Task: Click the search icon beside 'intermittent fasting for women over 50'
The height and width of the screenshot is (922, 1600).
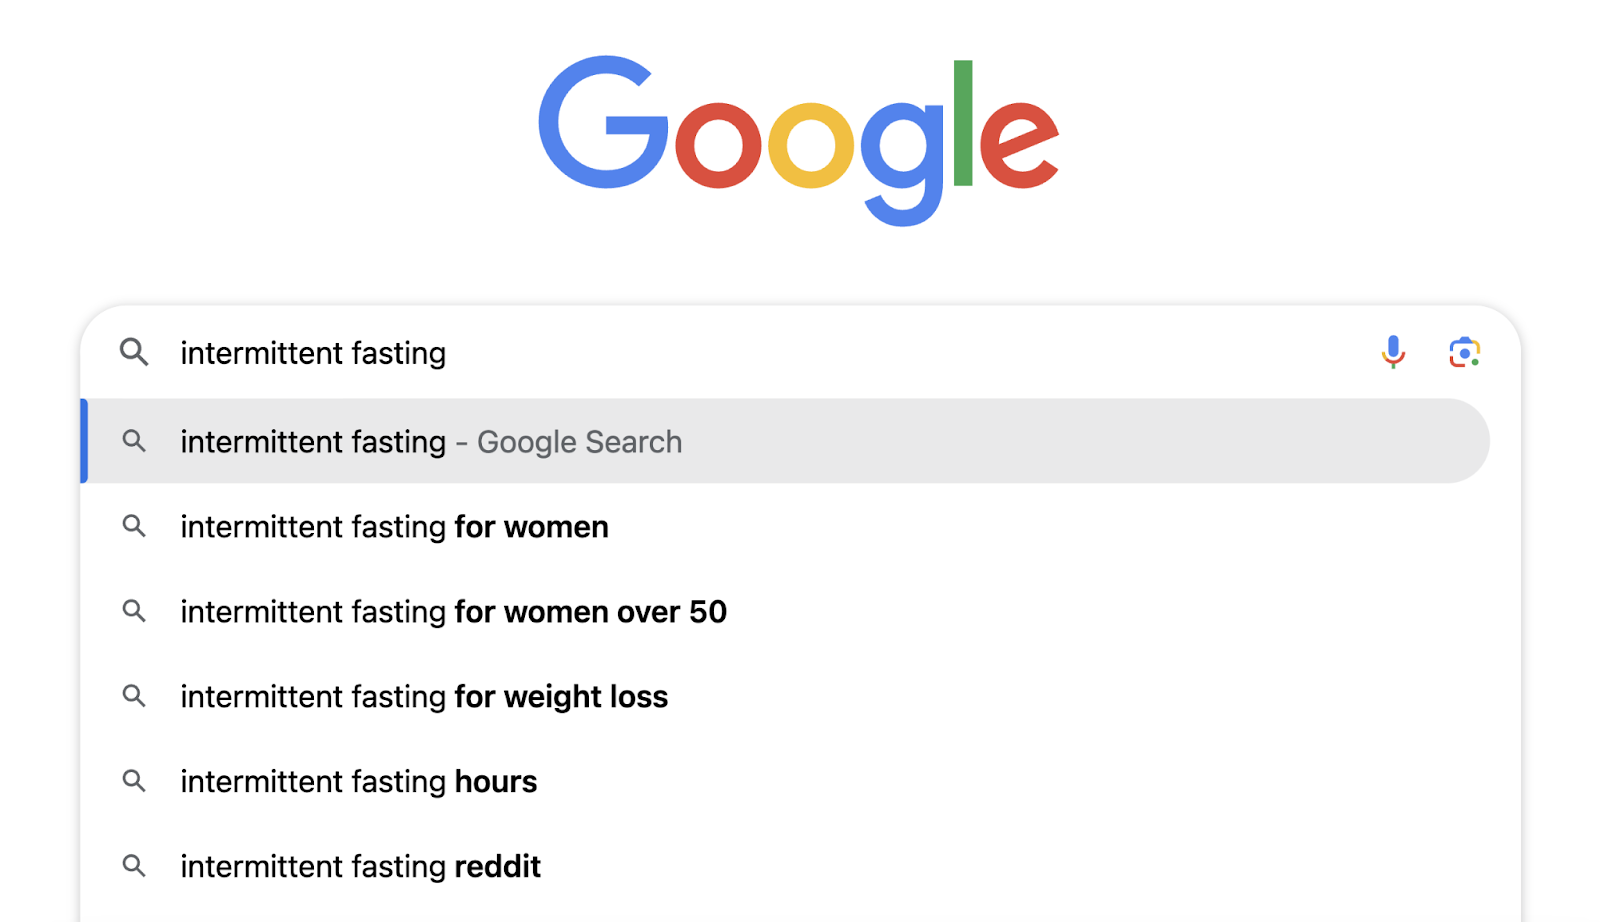Action: [x=134, y=611]
